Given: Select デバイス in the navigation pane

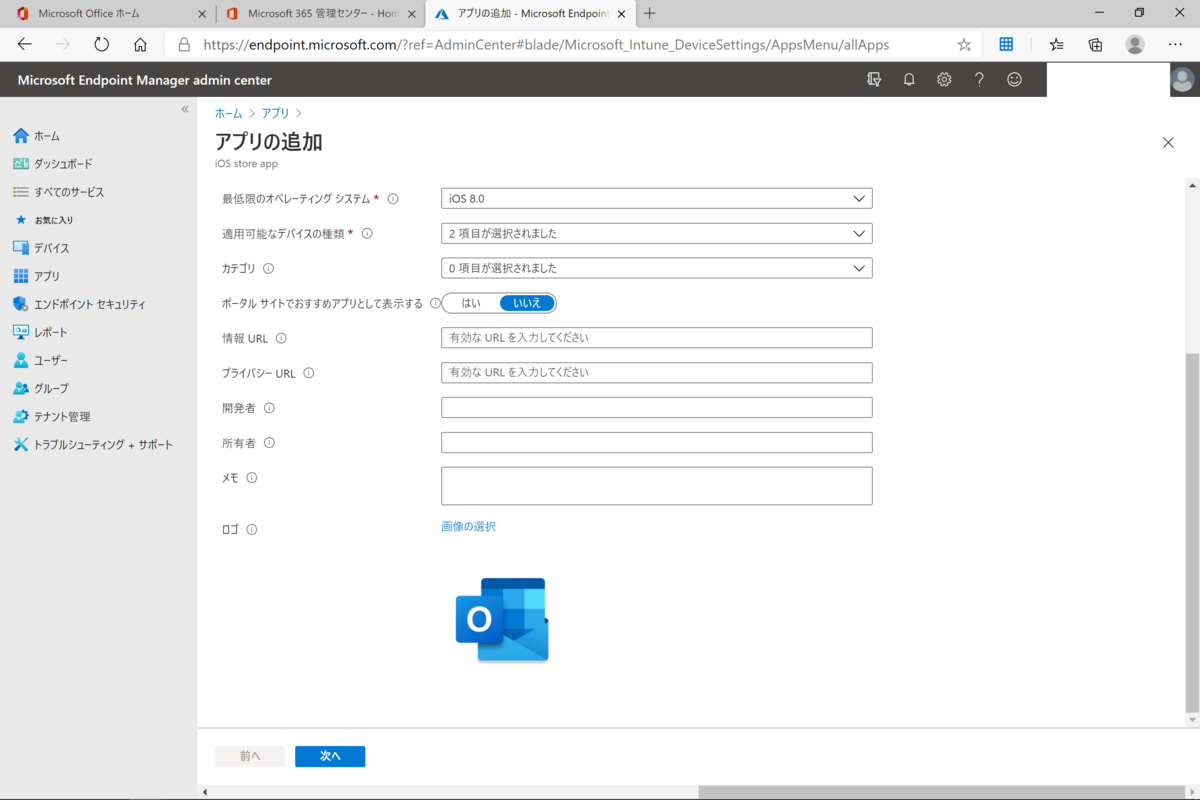Looking at the screenshot, I should point(51,248).
